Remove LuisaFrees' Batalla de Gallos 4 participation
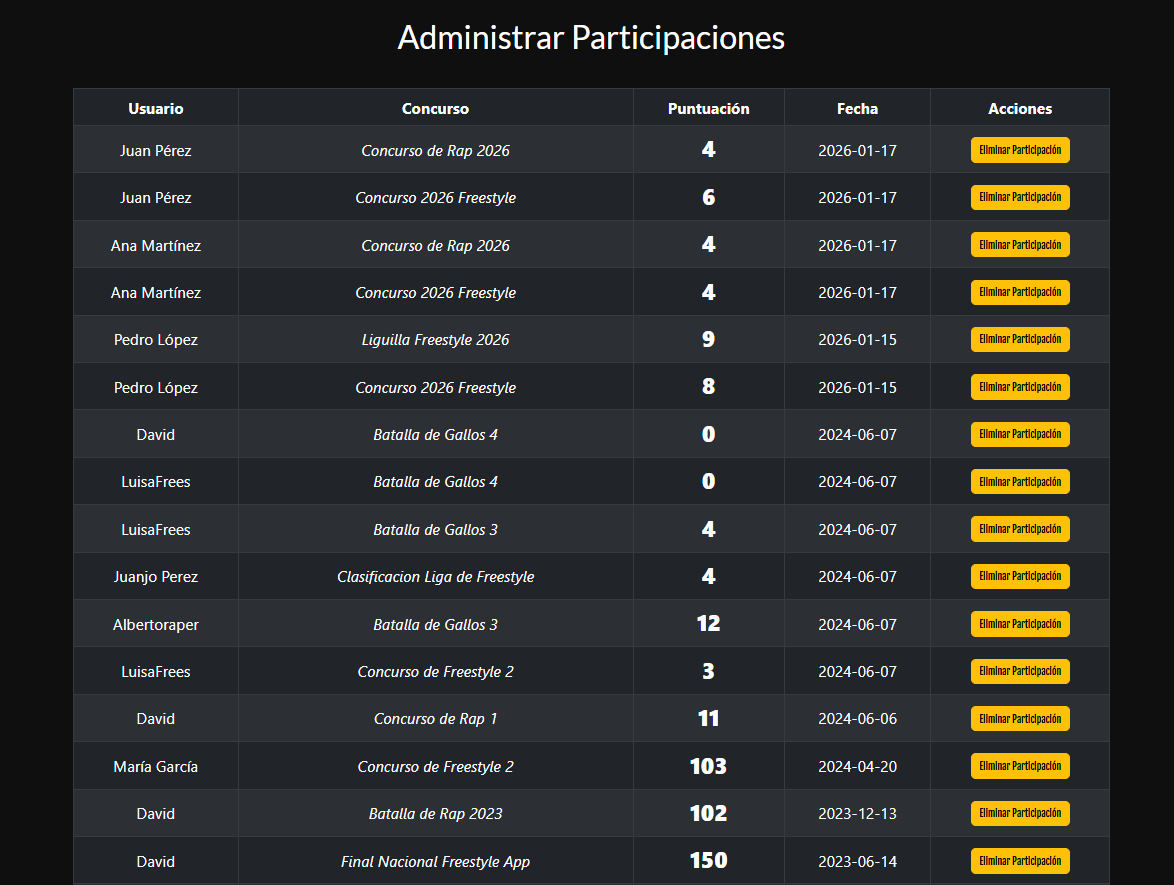Screen dimensions: 1174x885 click(x=1020, y=481)
